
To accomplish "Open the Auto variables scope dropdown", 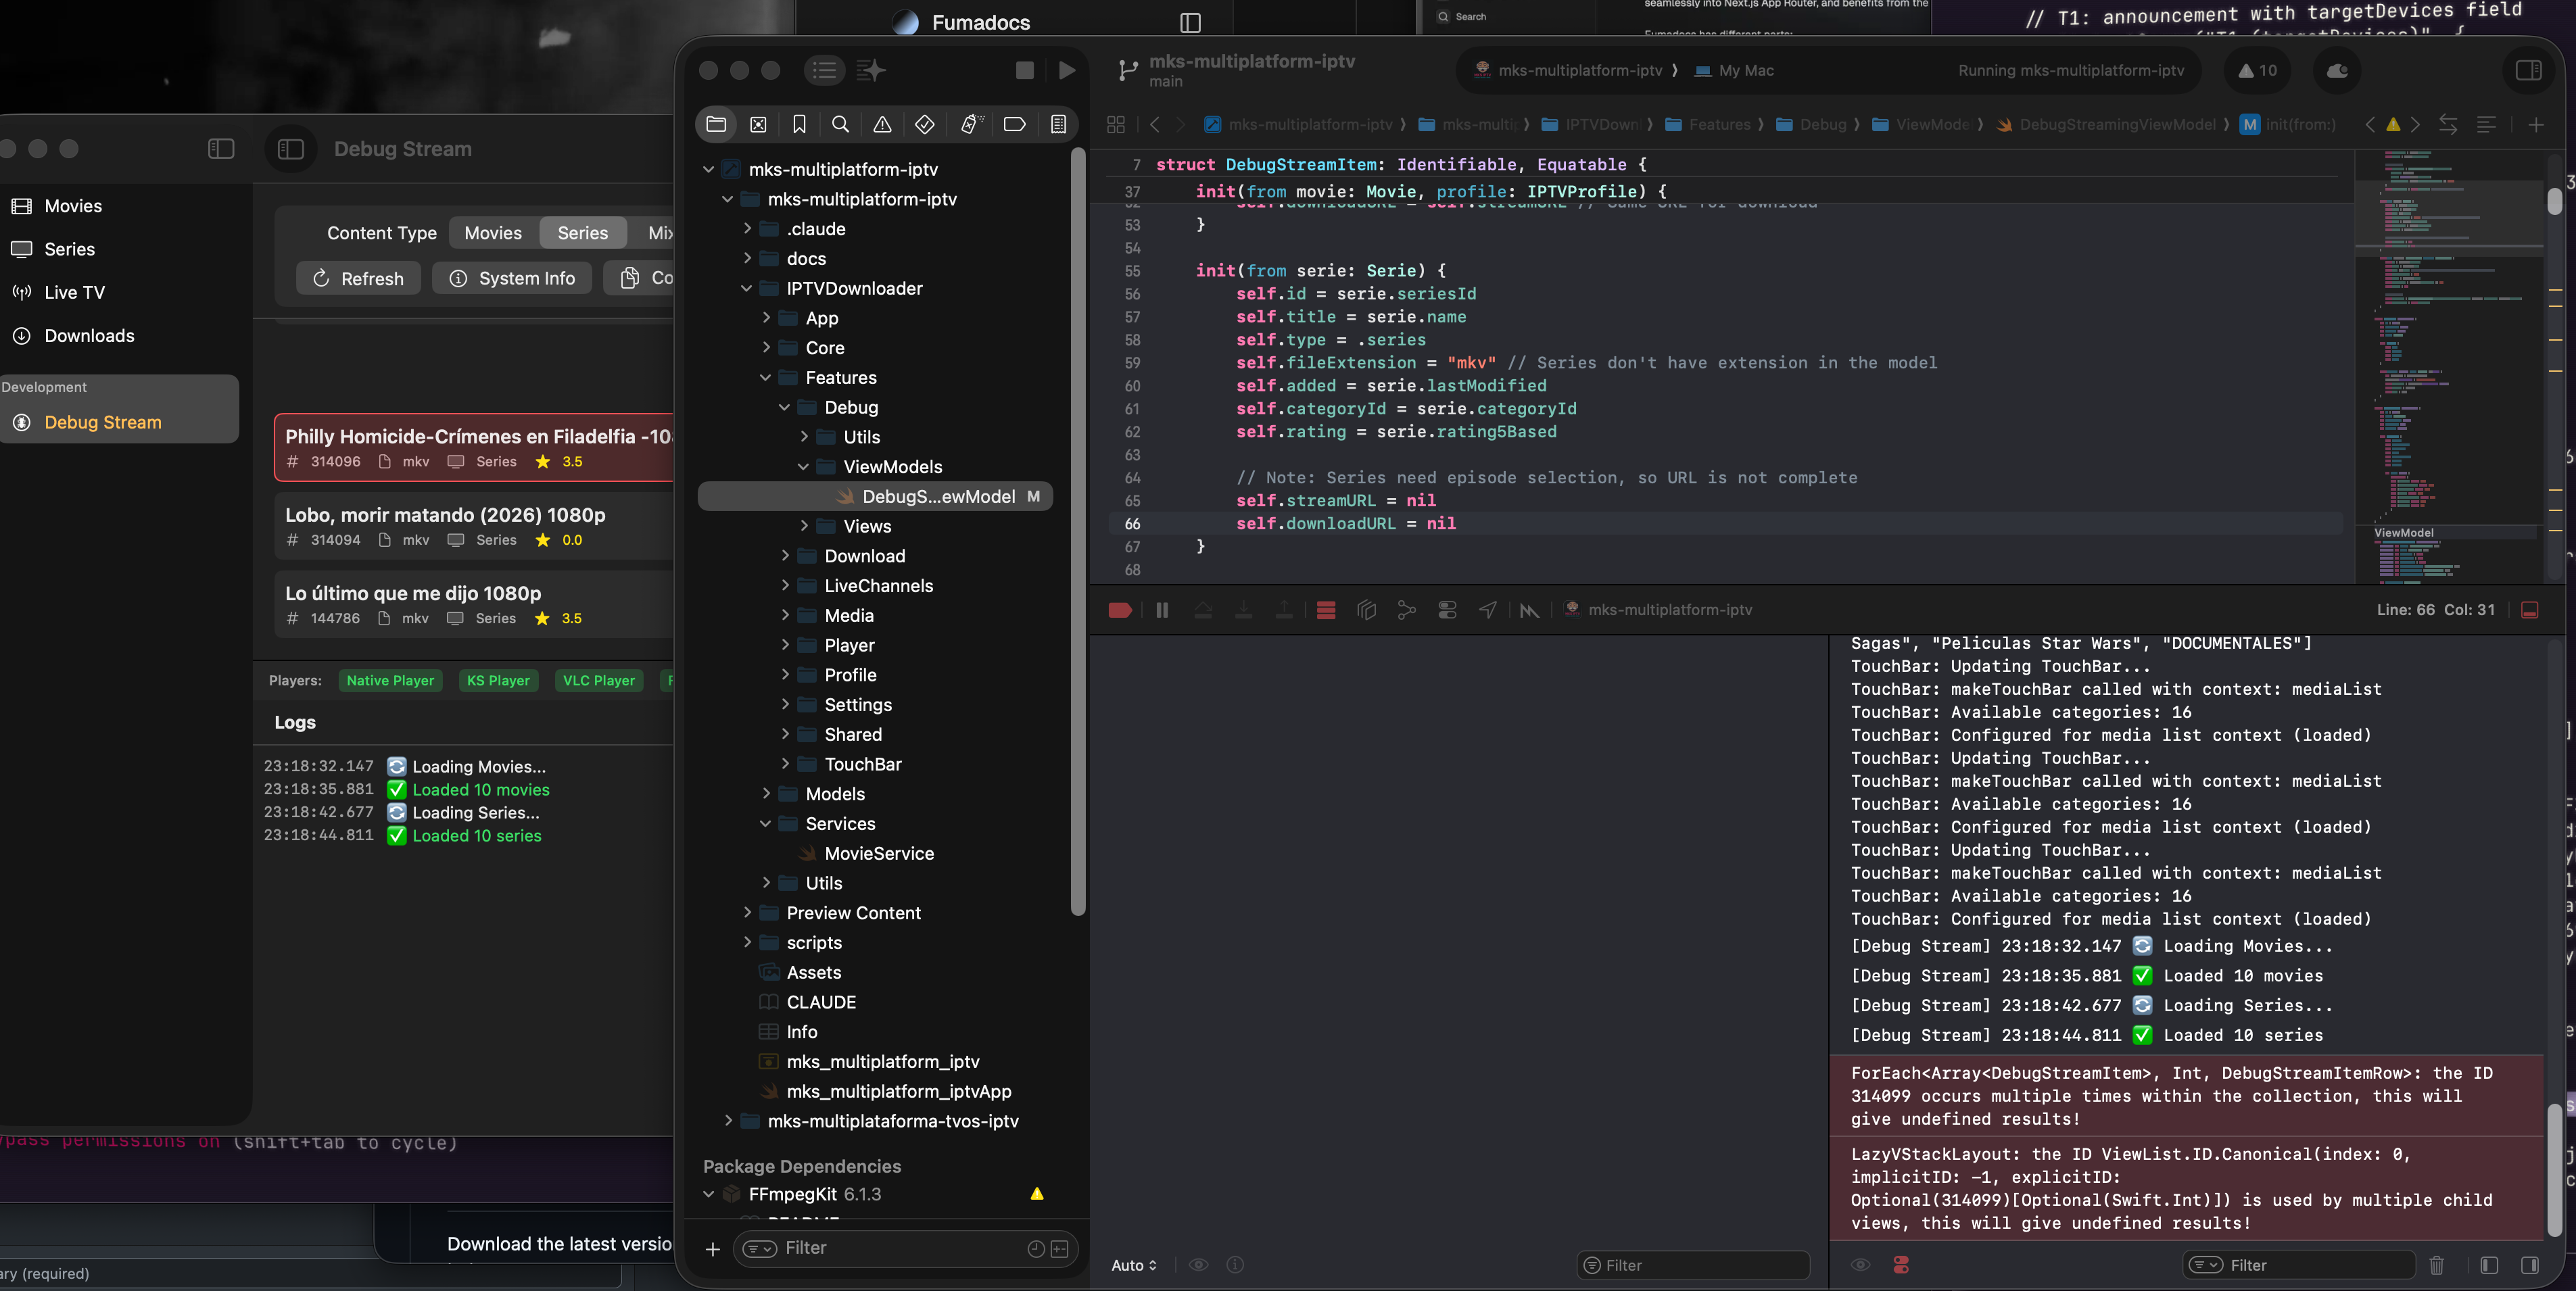I will pyautogui.click(x=1134, y=1265).
